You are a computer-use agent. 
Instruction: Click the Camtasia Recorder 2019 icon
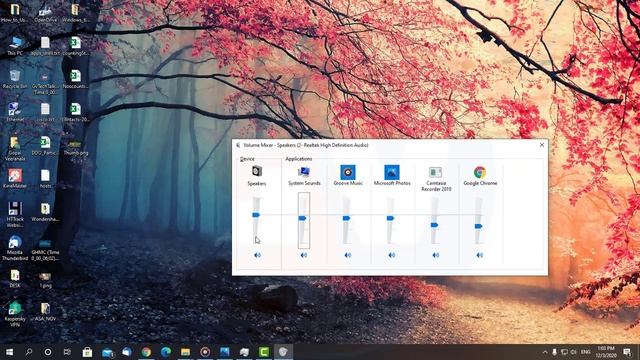[x=436, y=172]
